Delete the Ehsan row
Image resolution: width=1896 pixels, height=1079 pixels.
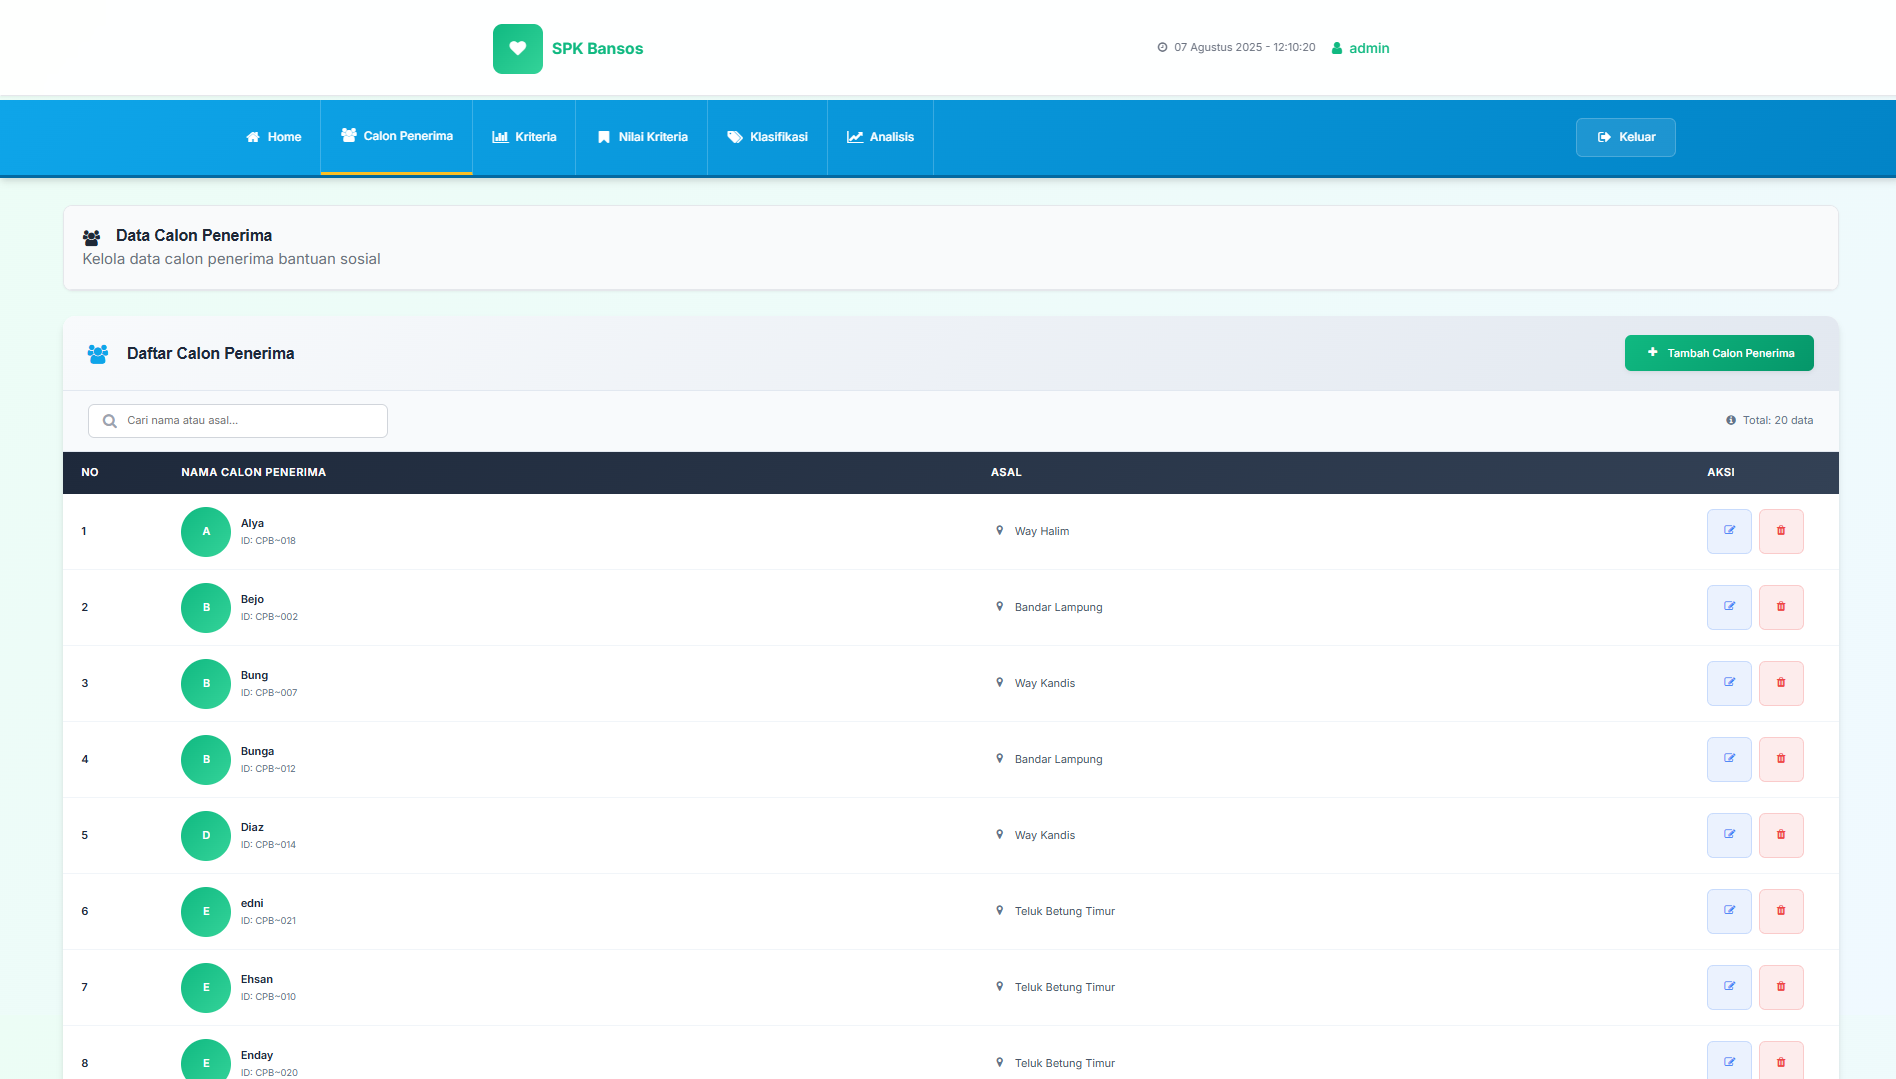[1781, 987]
